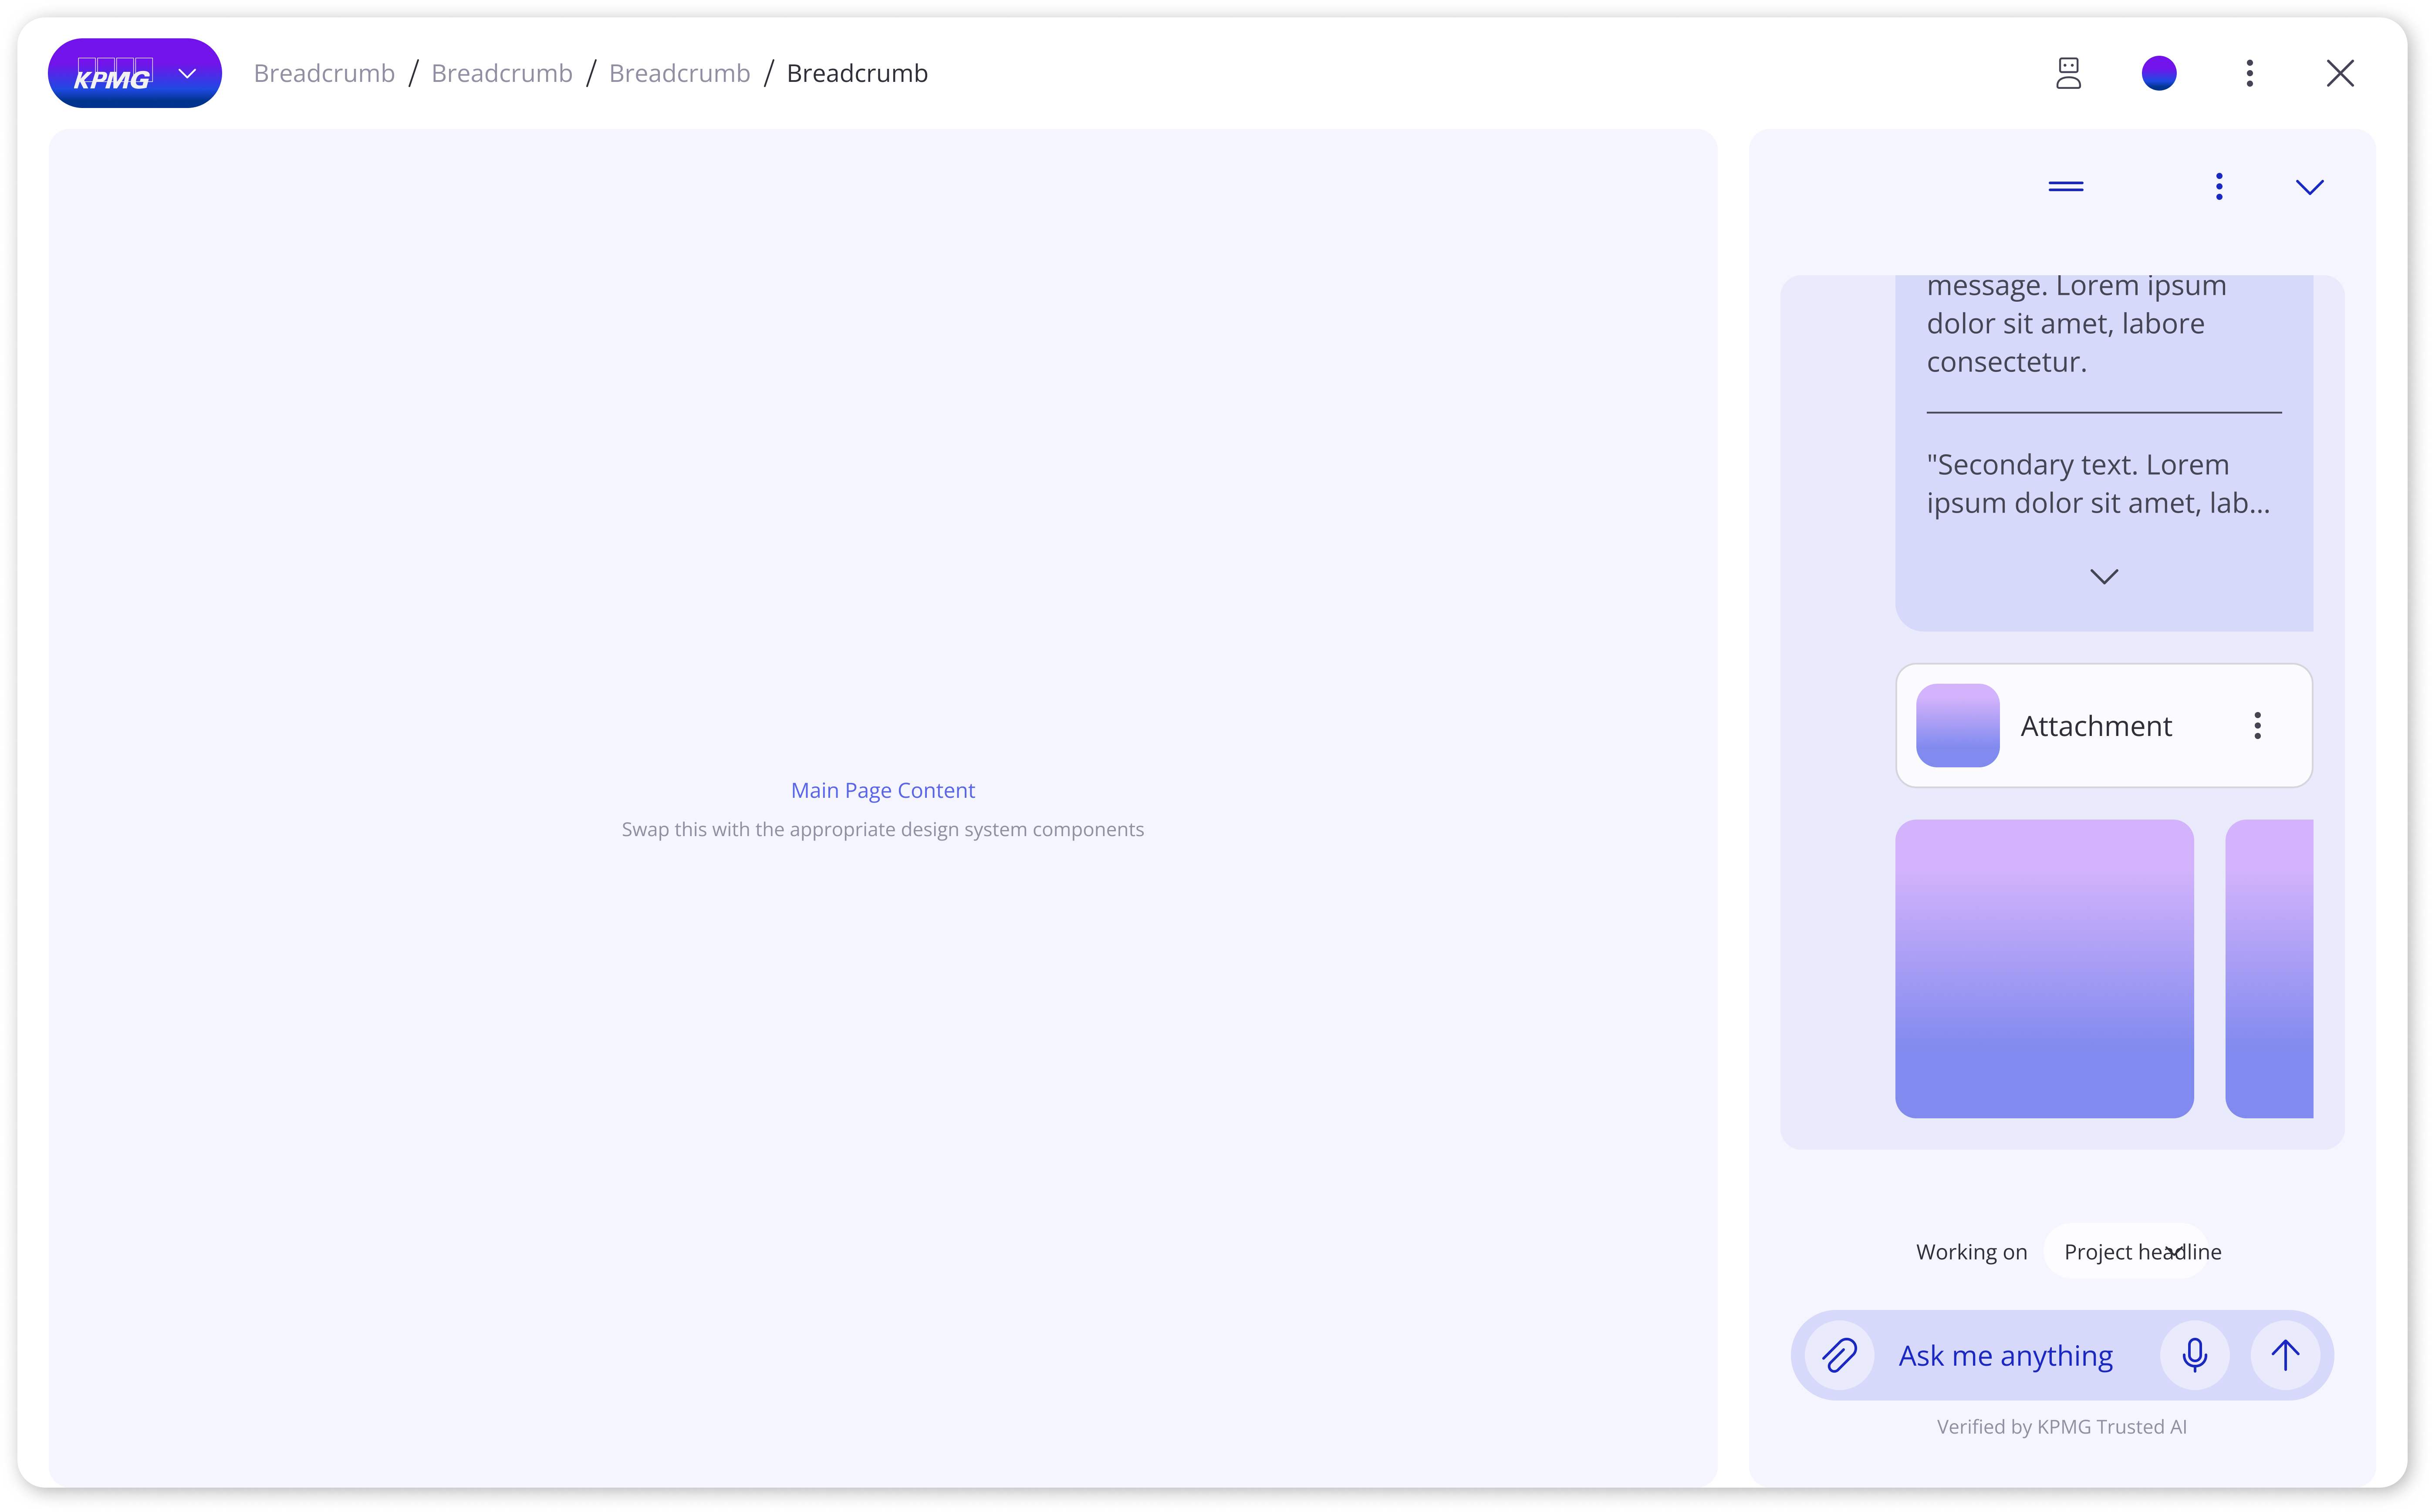Open the first large image tile
The height and width of the screenshot is (1512, 2432).
click(x=2044, y=968)
